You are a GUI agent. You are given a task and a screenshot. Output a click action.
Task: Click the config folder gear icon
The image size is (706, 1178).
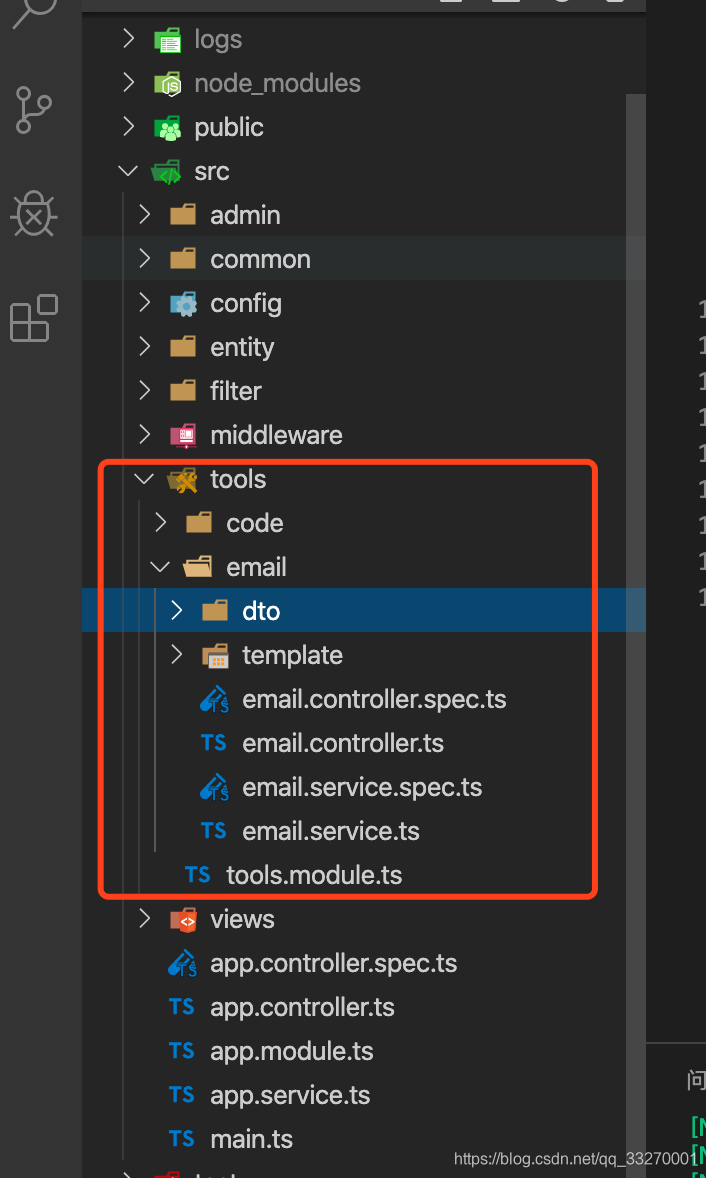[183, 304]
